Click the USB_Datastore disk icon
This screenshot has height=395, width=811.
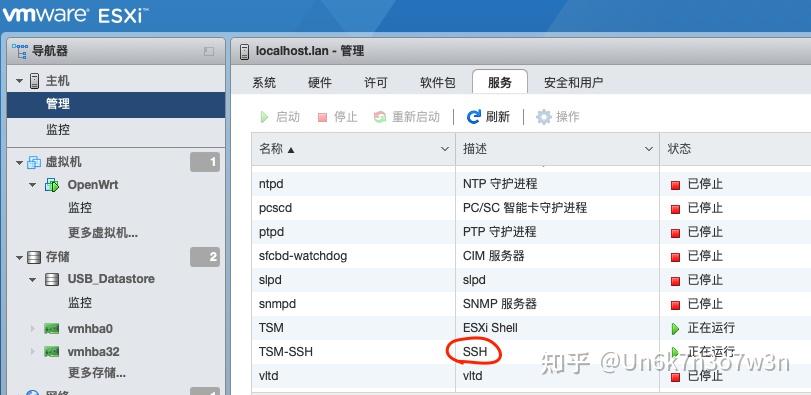coord(52,279)
